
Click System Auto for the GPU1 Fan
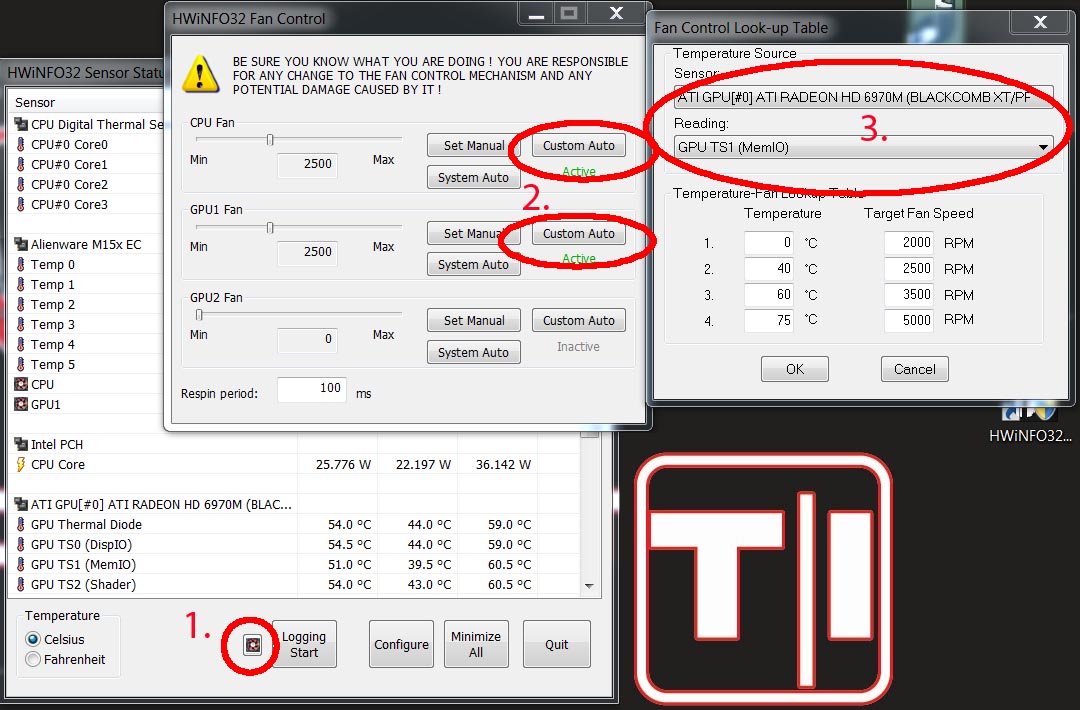[x=474, y=264]
